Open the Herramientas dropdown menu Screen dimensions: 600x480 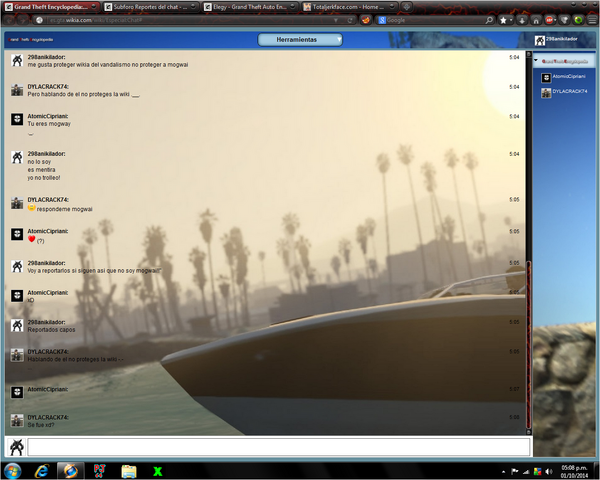click(300, 39)
